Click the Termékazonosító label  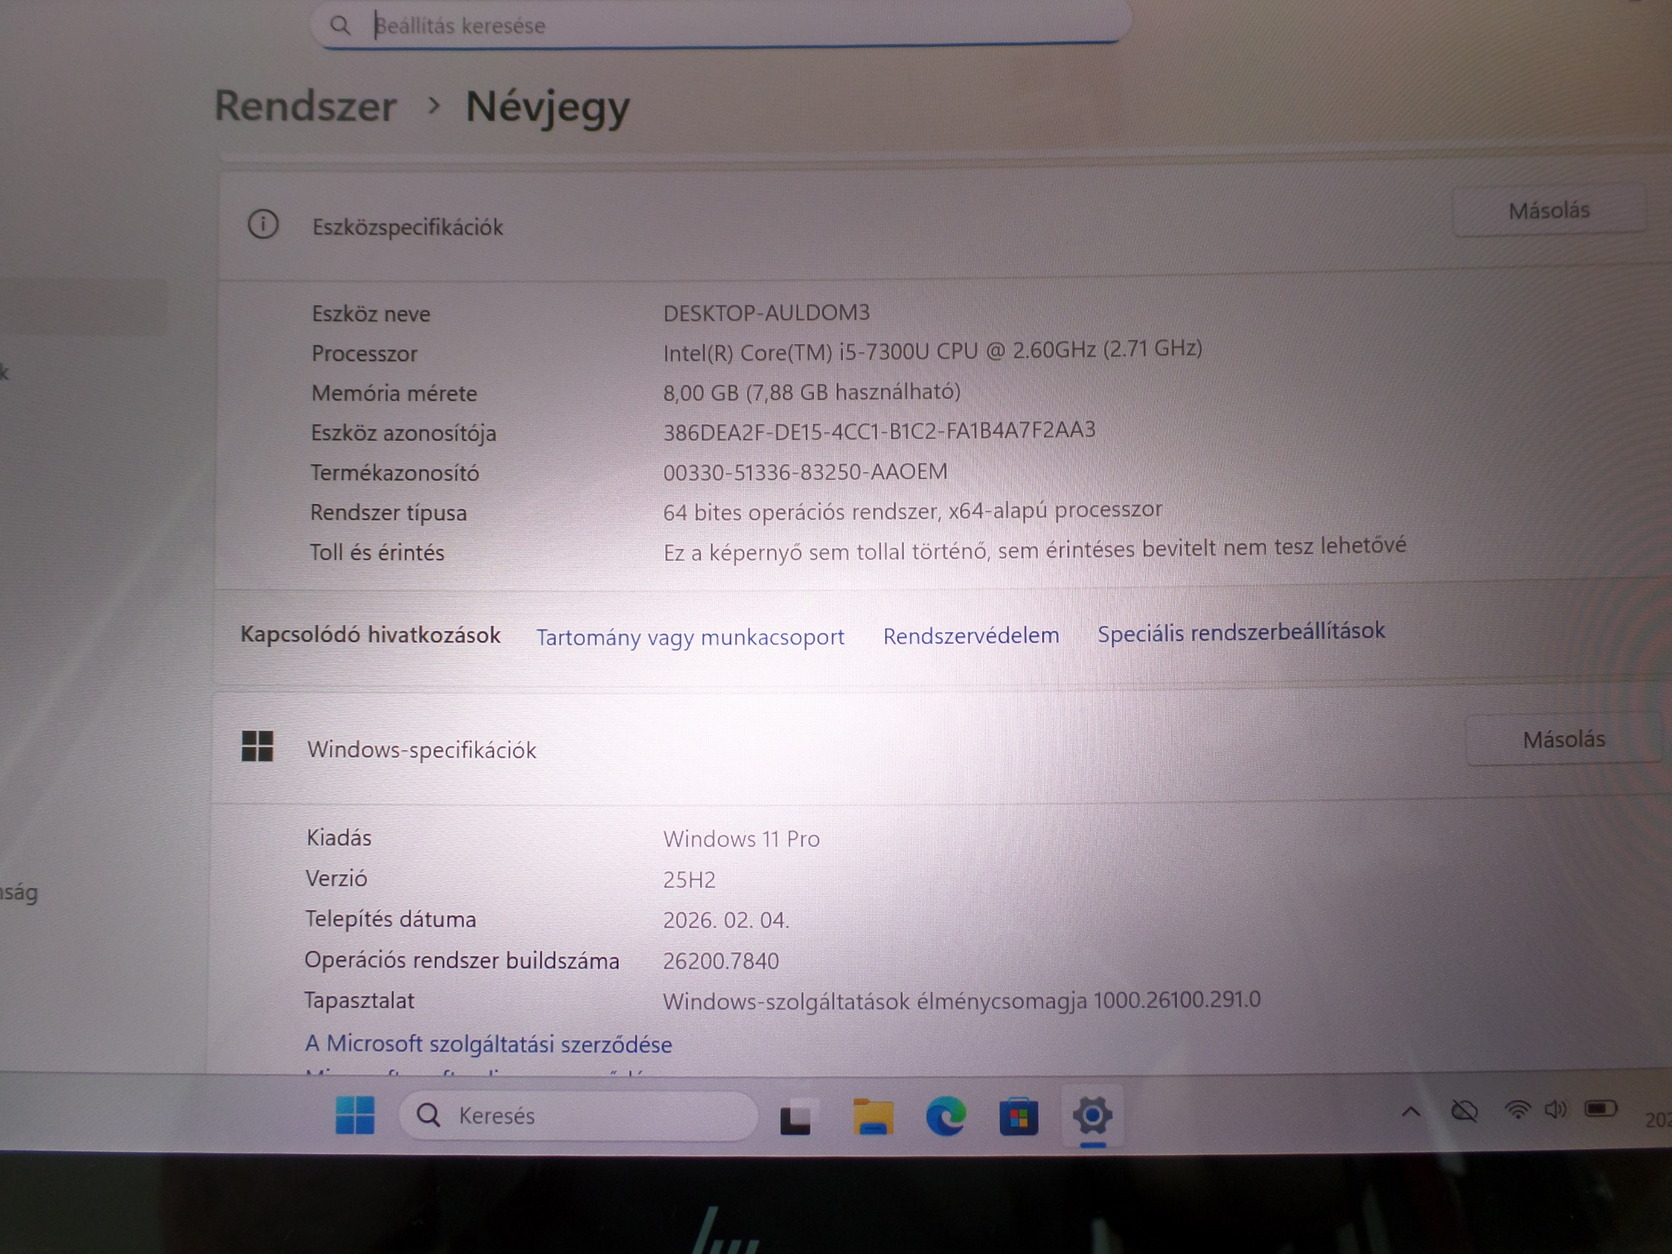(394, 473)
